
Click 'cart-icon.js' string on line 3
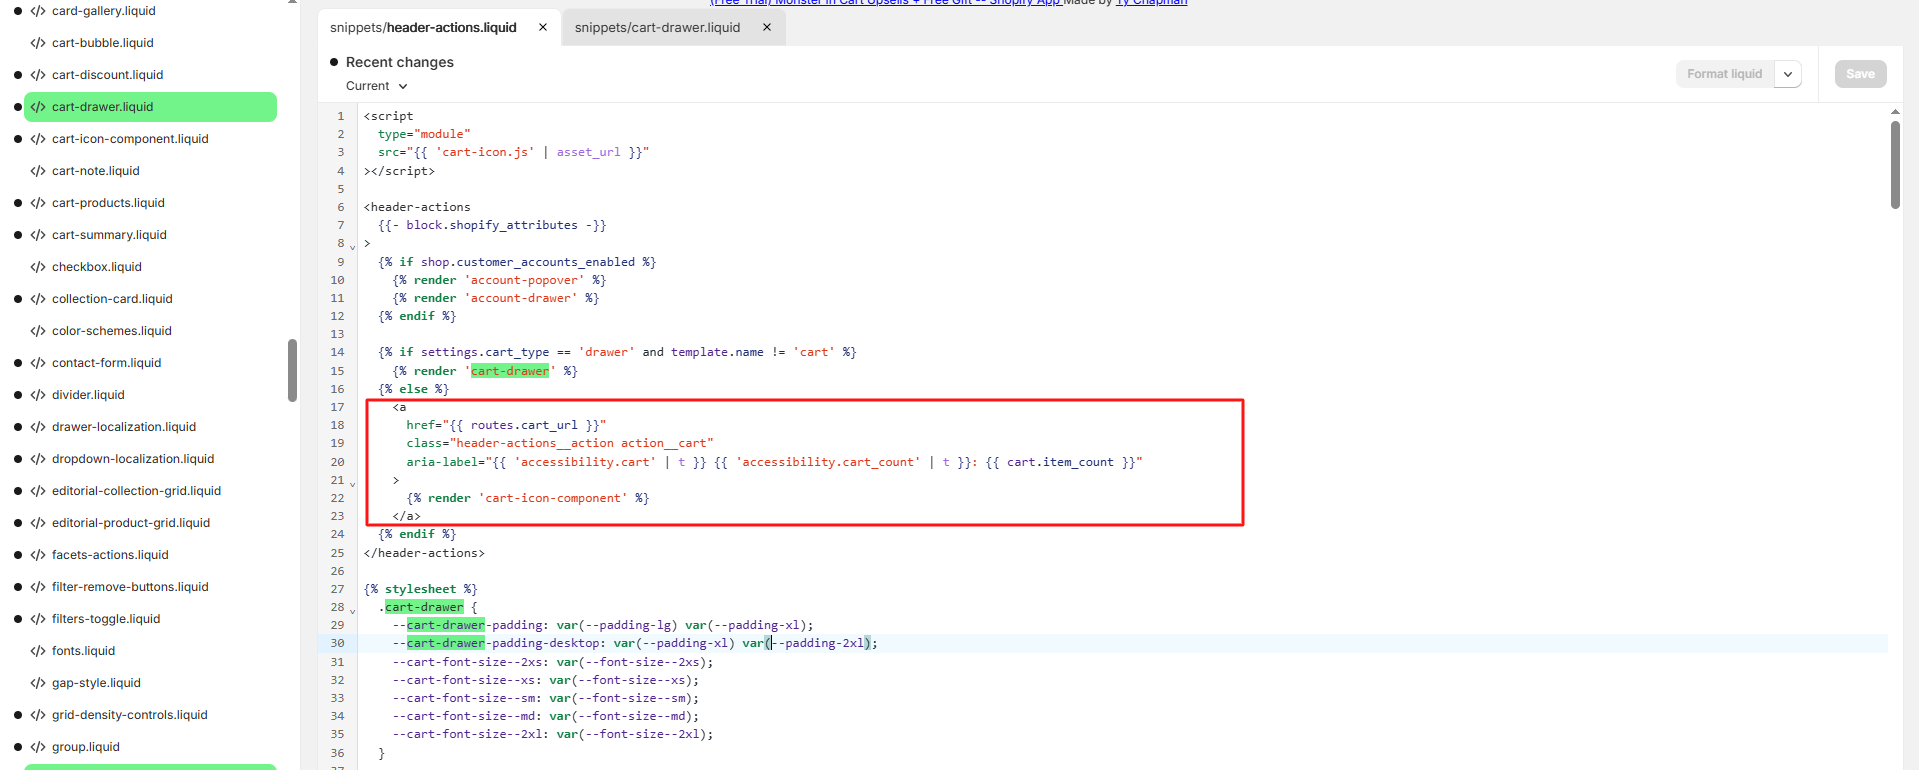[485, 152]
